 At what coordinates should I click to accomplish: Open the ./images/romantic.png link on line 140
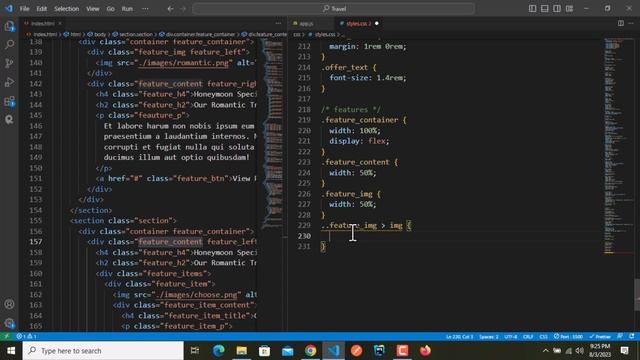click(x=185, y=62)
